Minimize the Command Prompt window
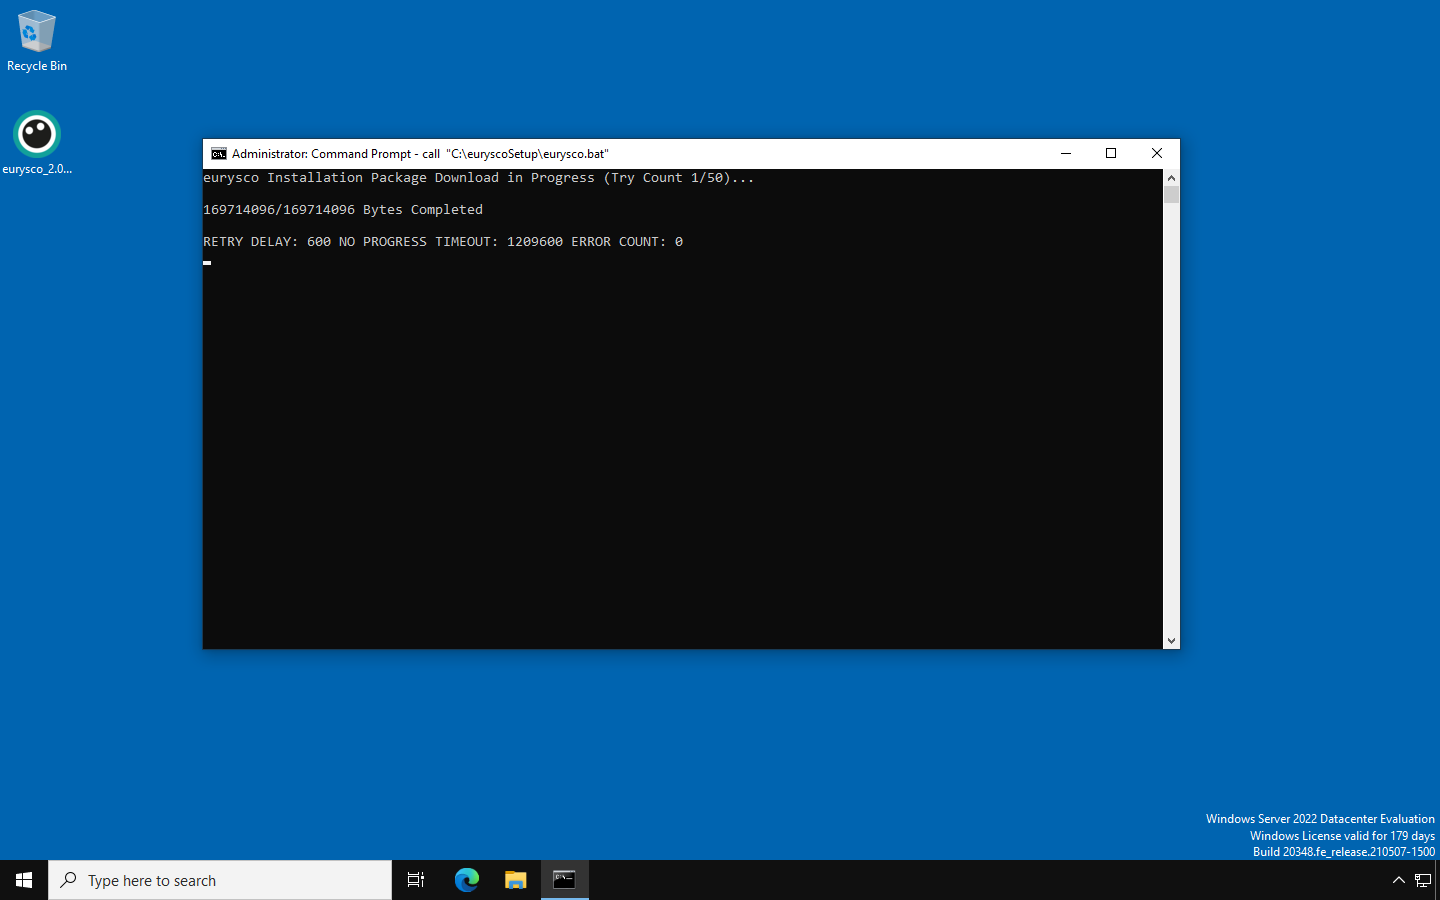The width and height of the screenshot is (1440, 900). 1066,154
